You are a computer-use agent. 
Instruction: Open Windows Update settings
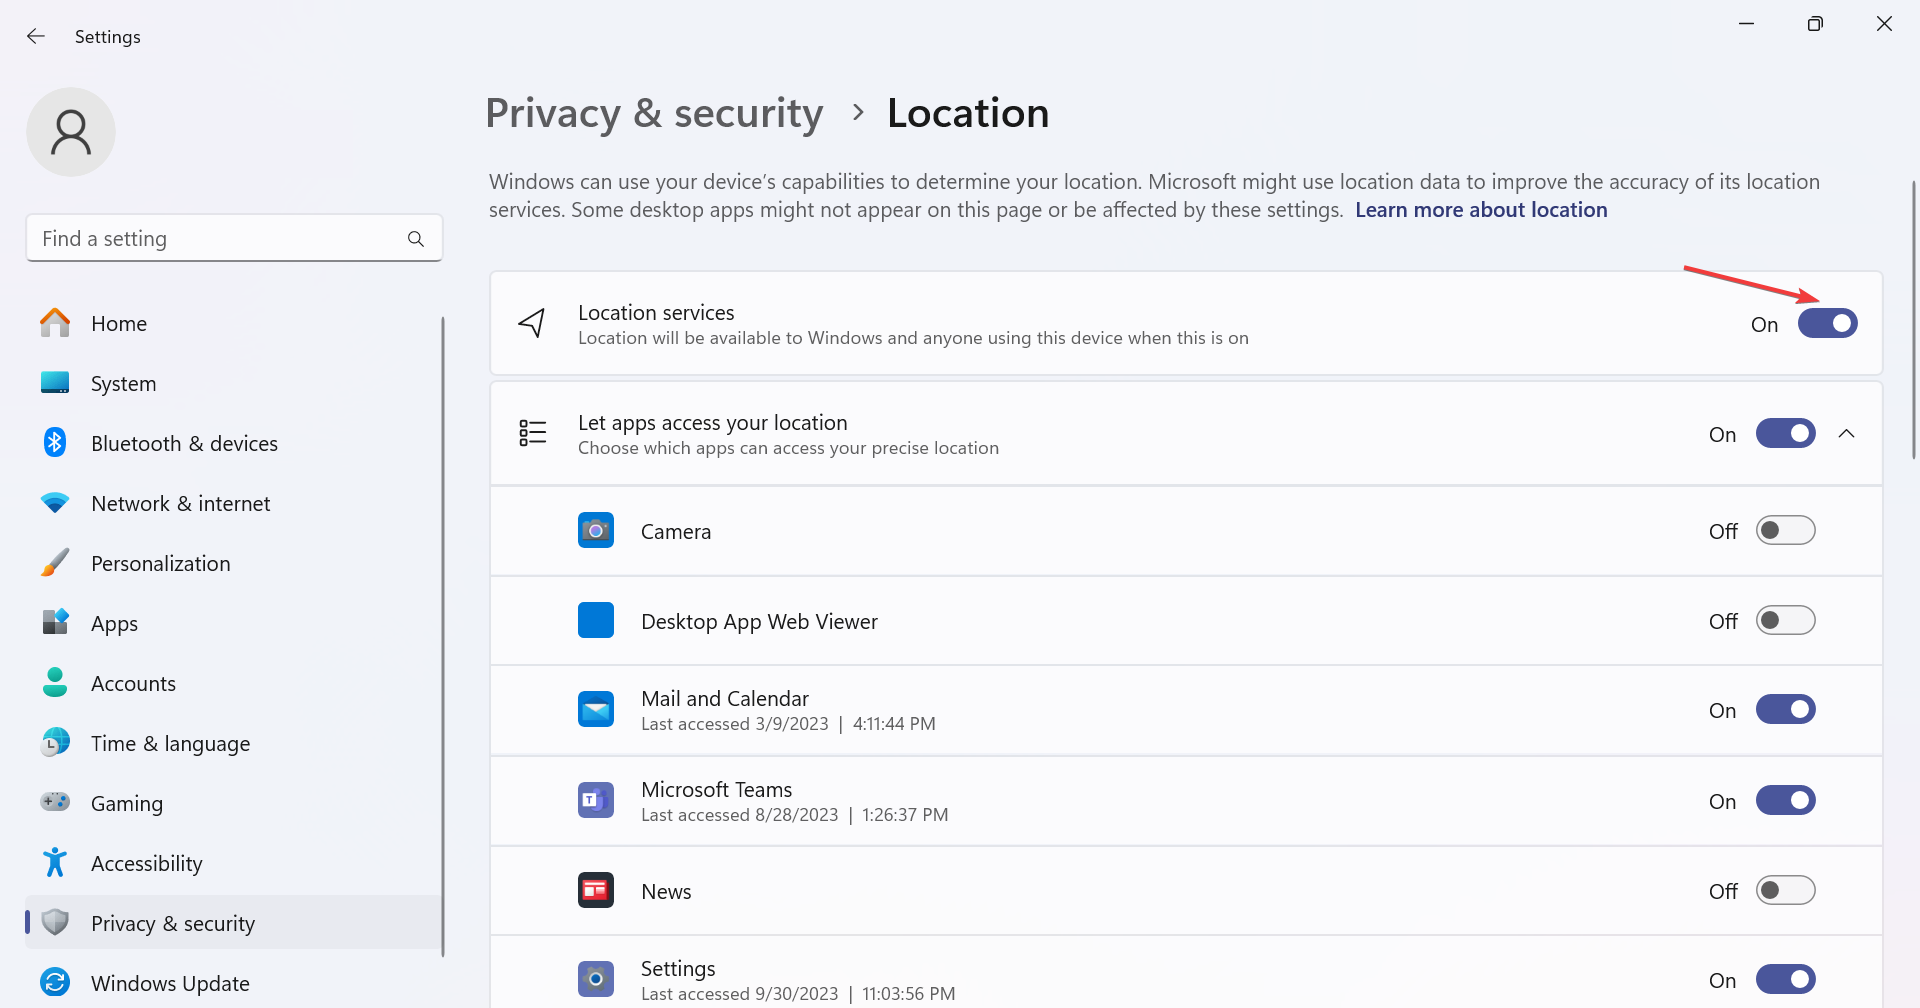(x=170, y=983)
